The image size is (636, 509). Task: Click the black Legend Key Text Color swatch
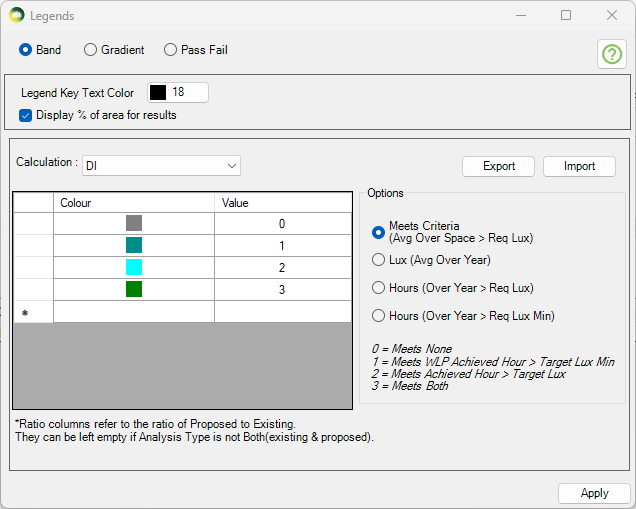pos(158,93)
